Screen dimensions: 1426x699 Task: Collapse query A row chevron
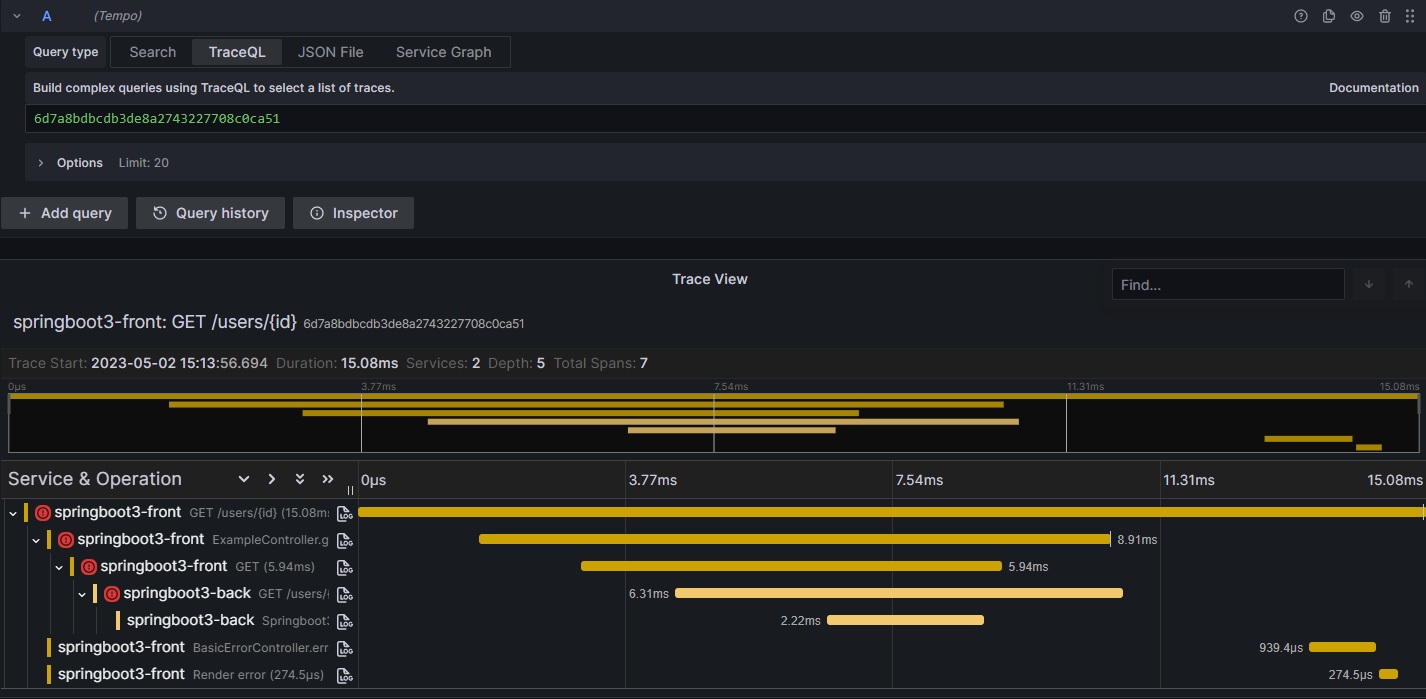click(17, 16)
